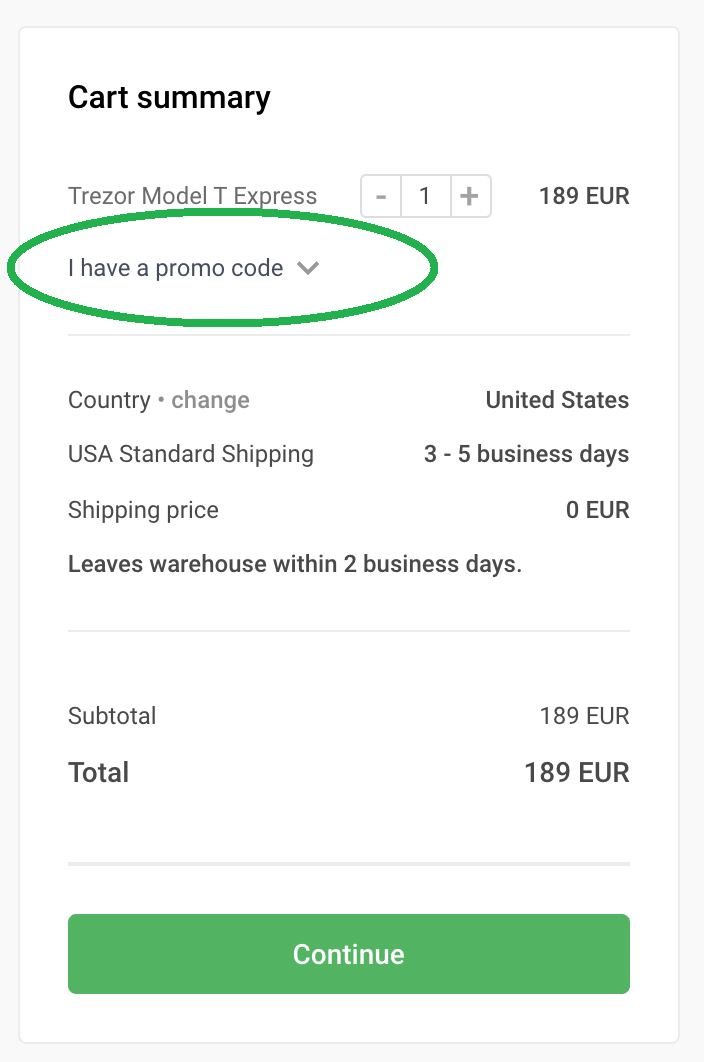This screenshot has width=704, height=1062.
Task: Click the United States country value
Action: click(557, 400)
